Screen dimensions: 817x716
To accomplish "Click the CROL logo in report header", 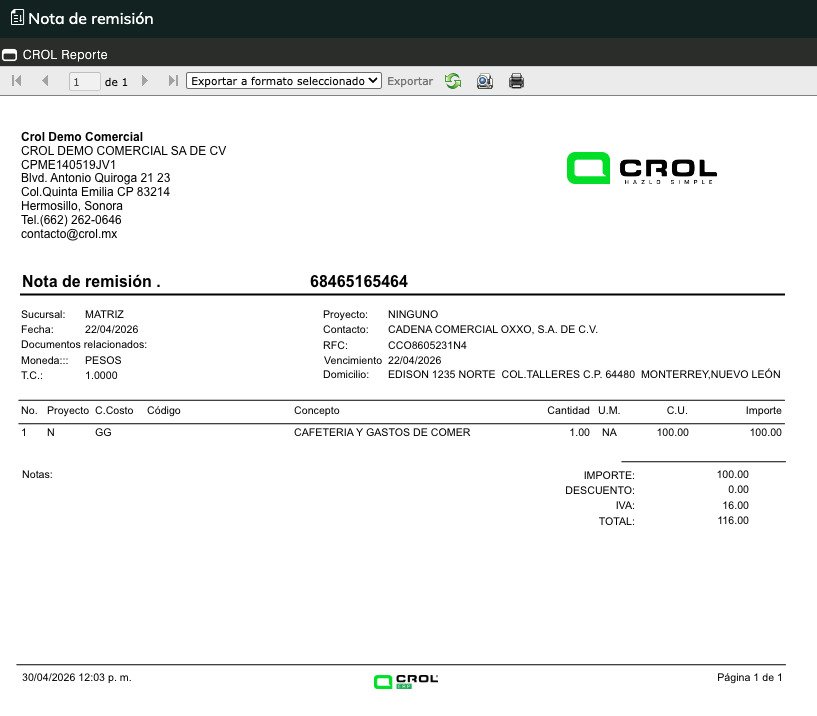I will 641,168.
